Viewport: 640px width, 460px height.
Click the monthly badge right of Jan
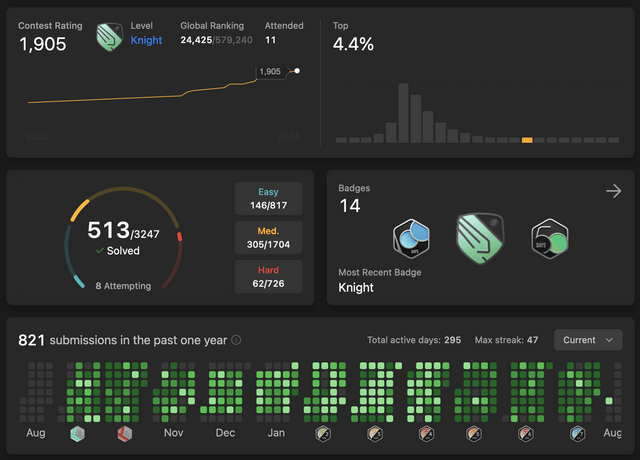(x=323, y=434)
